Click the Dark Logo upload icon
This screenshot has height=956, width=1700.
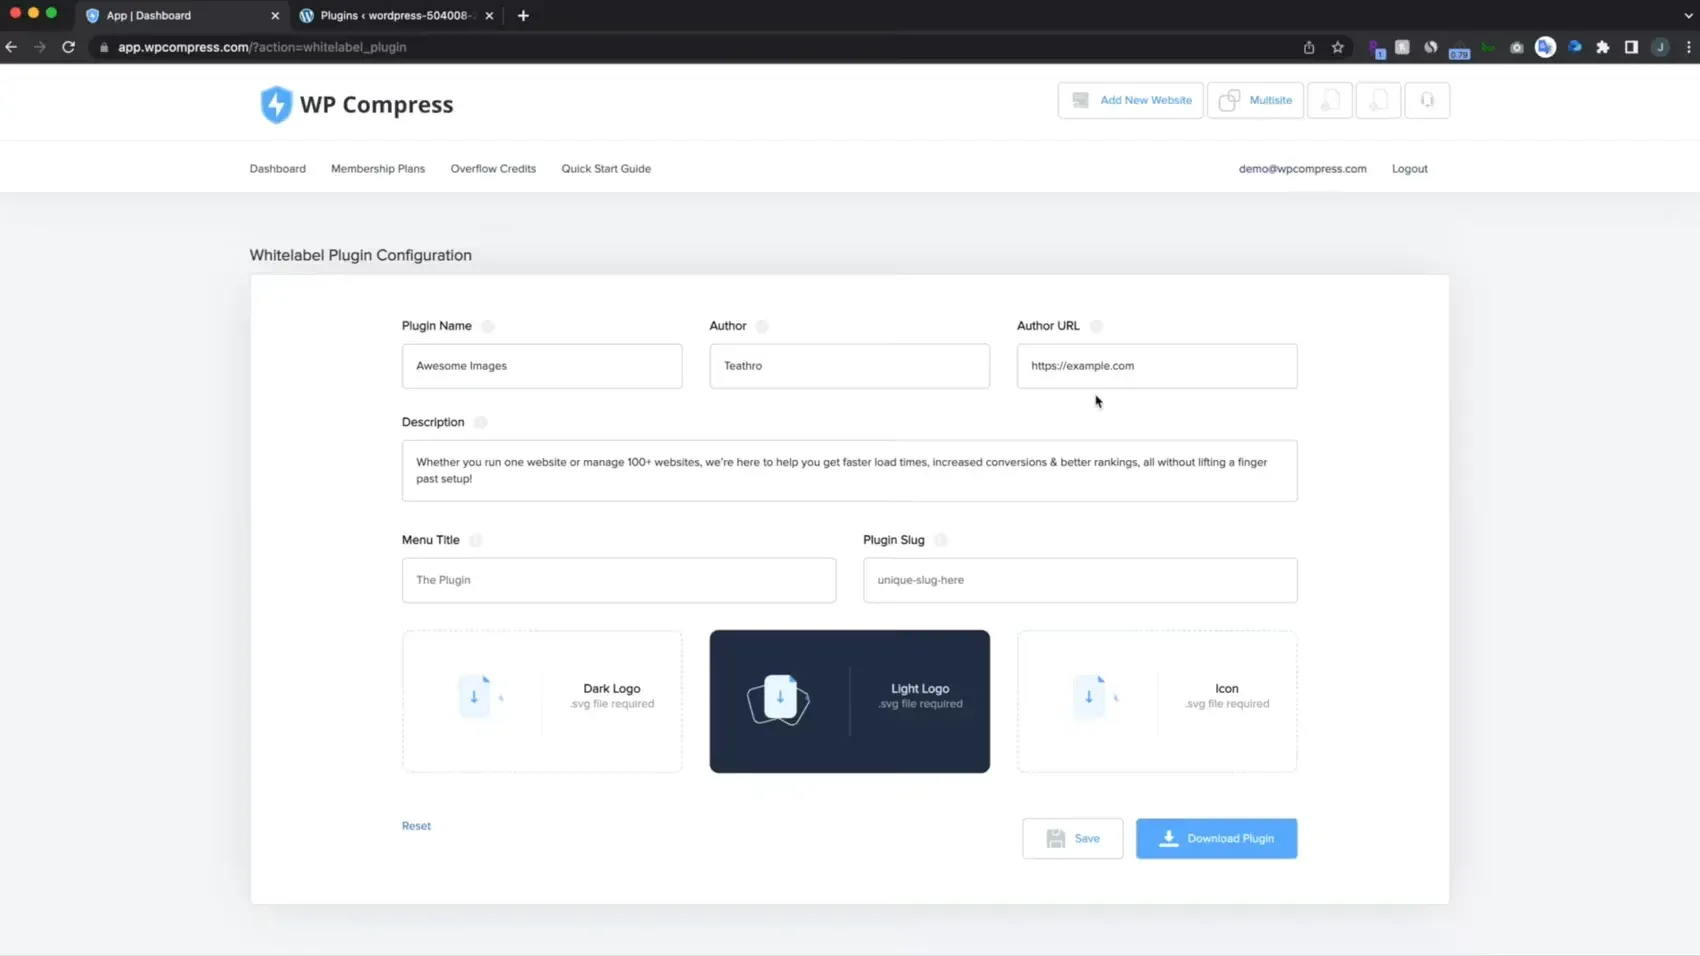[475, 696]
